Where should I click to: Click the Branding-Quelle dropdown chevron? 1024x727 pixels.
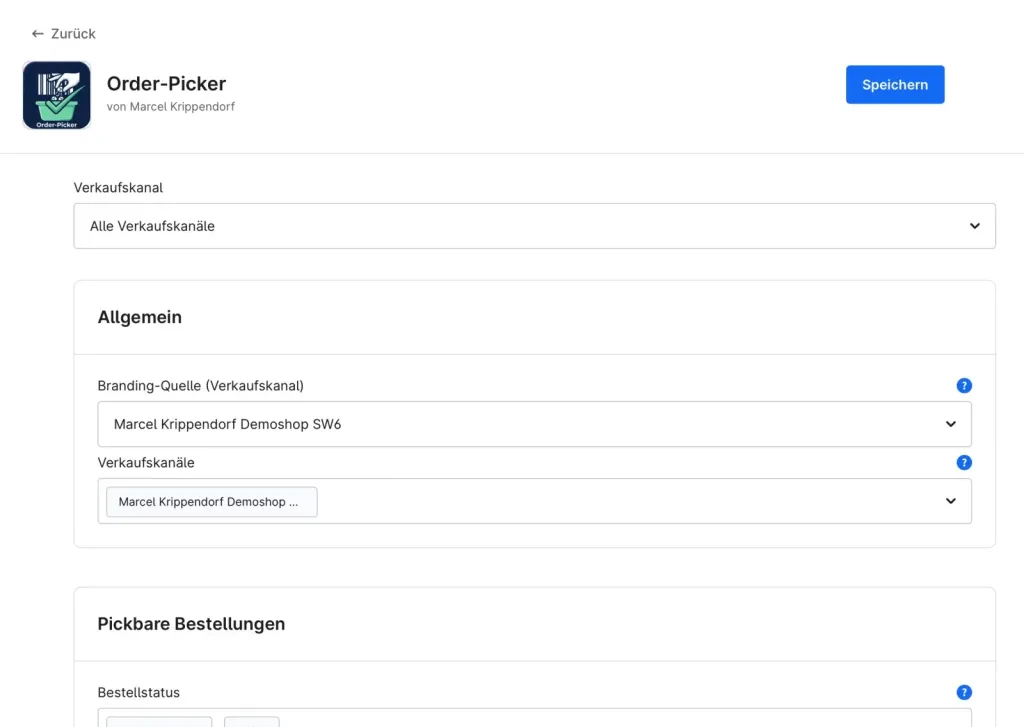click(x=951, y=424)
